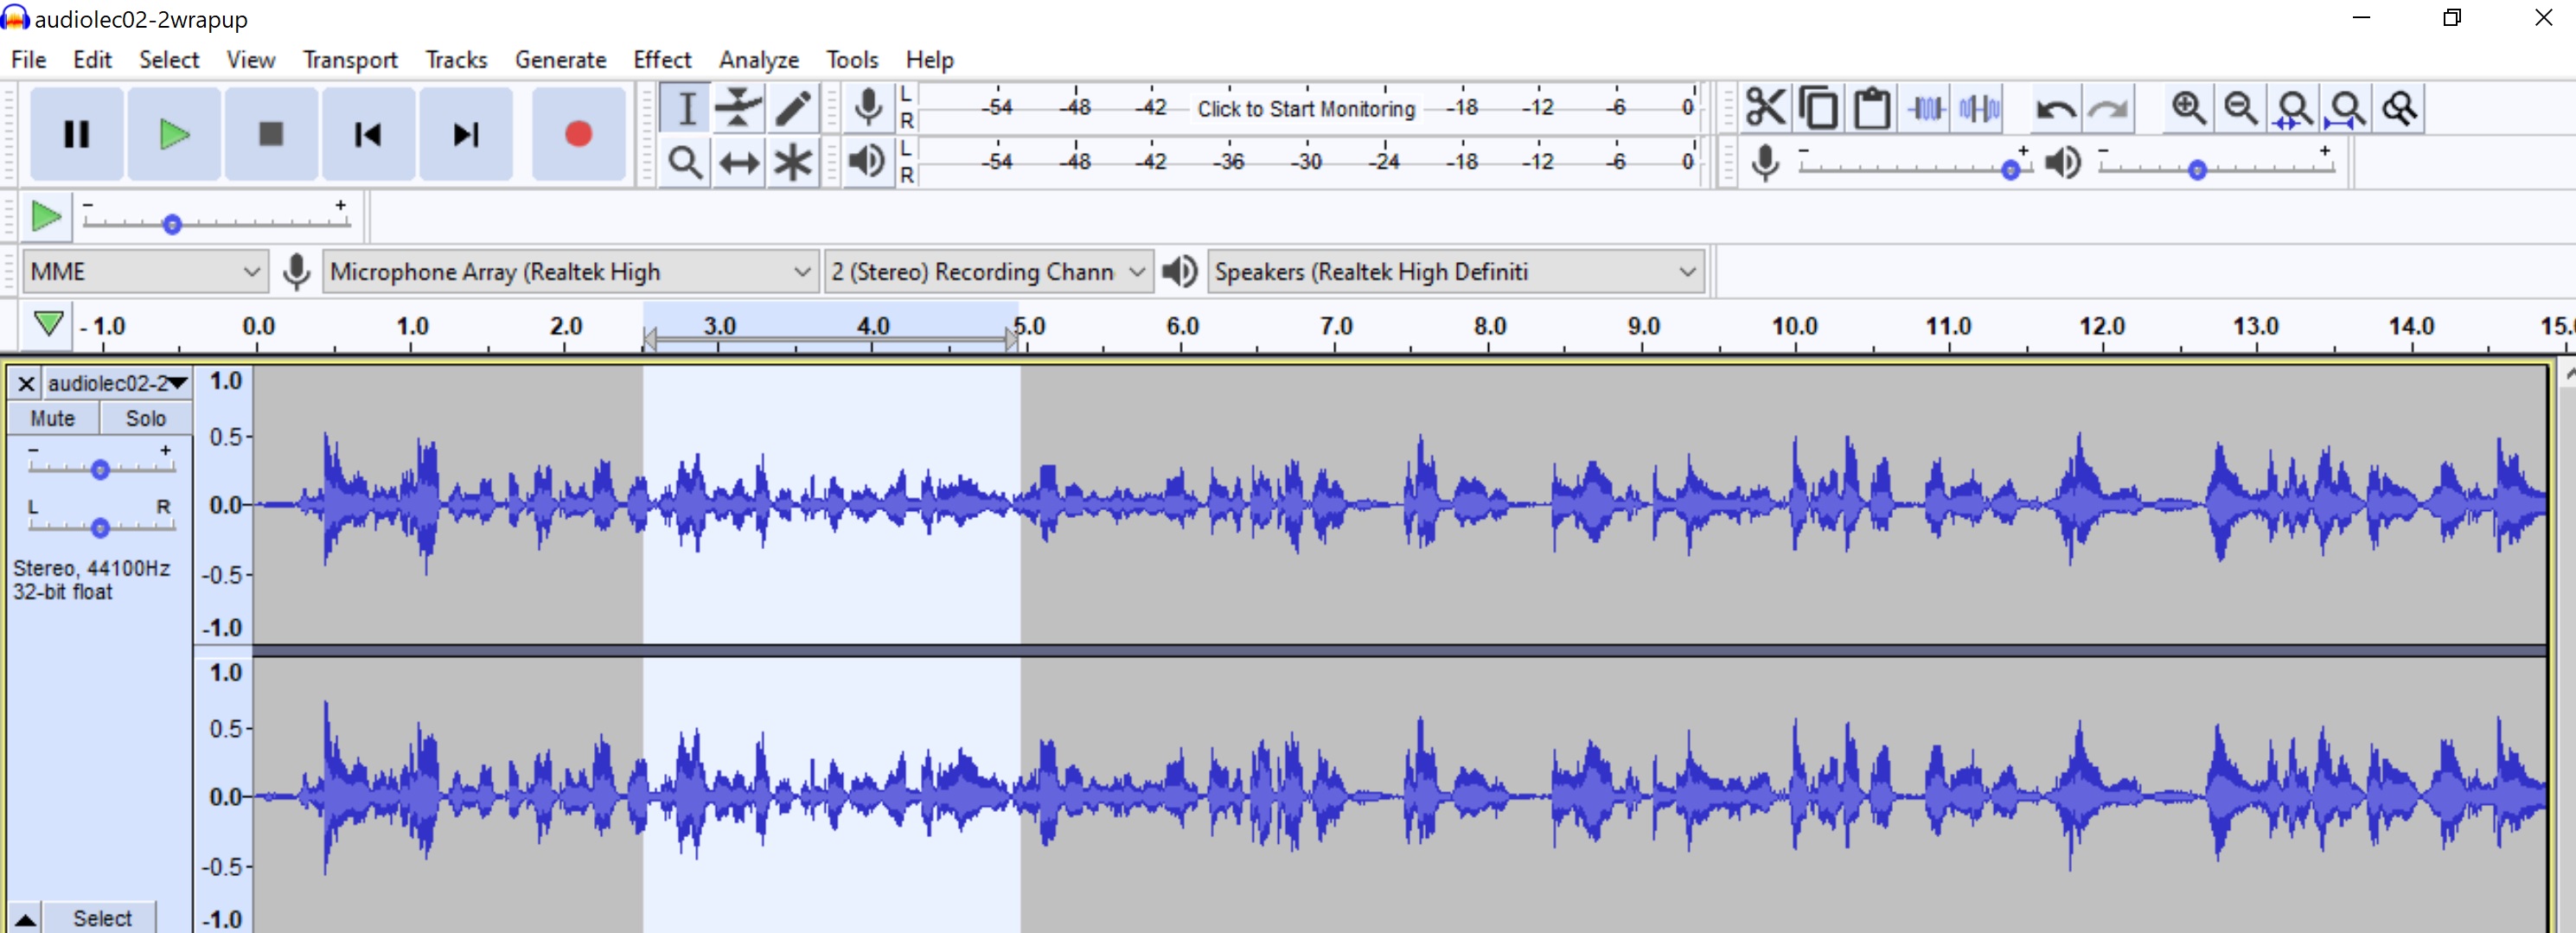Open 2 (Stereo) Recording Channels dropdown
The image size is (2576, 933).
click(x=988, y=271)
